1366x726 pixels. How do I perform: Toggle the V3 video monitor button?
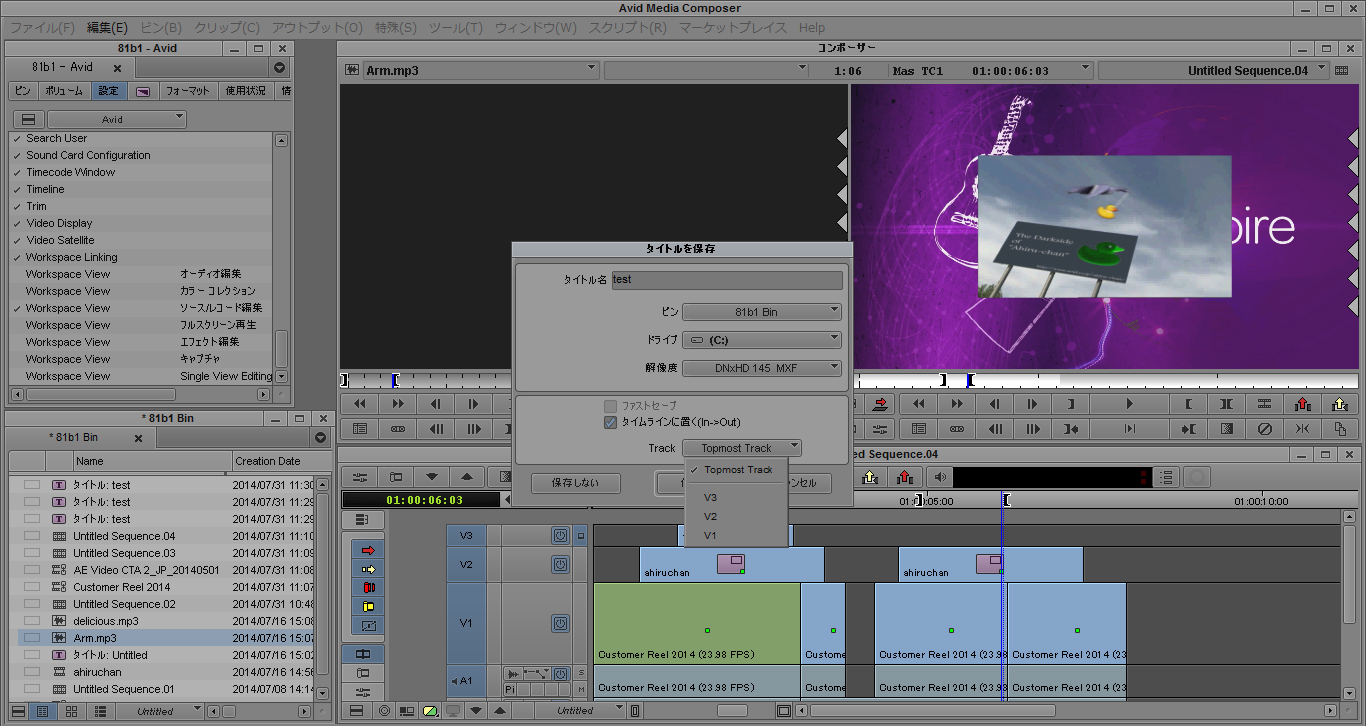pyautogui.click(x=581, y=536)
